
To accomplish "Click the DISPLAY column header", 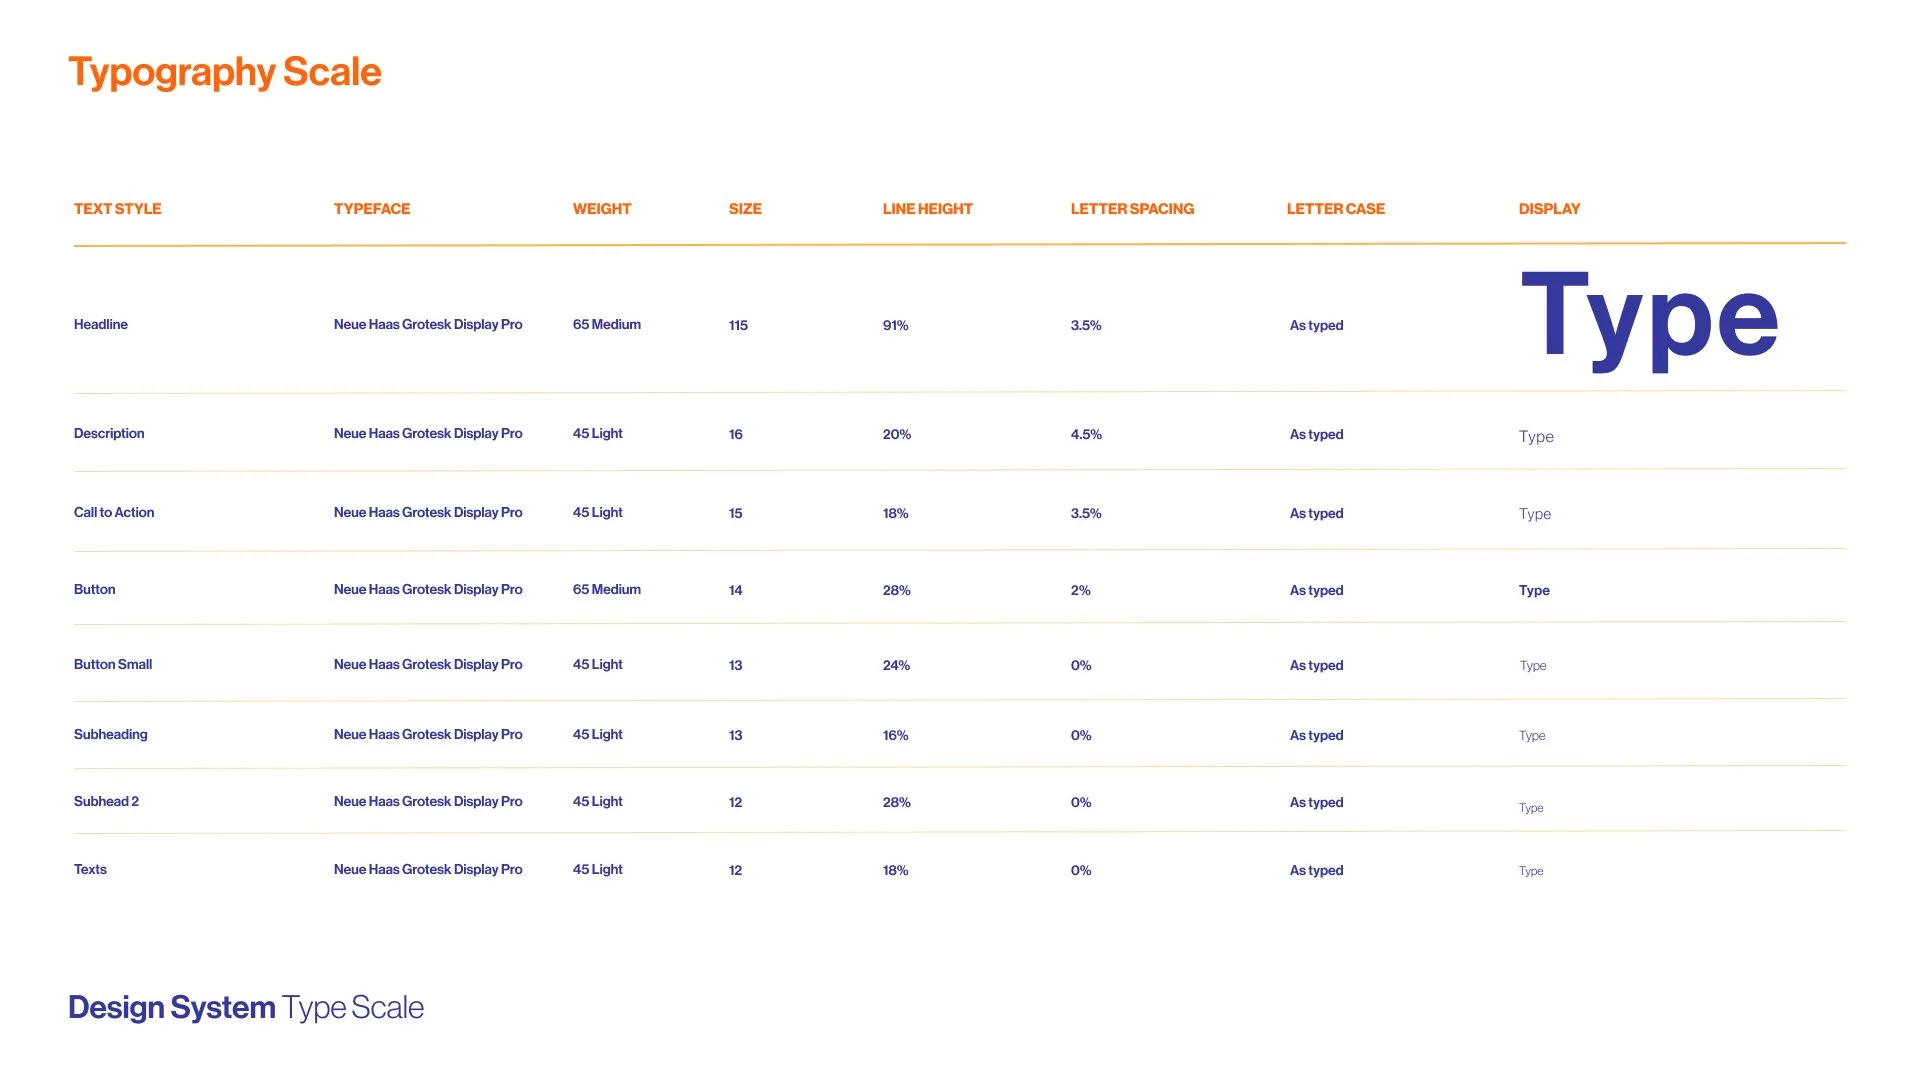I will tap(1548, 209).
